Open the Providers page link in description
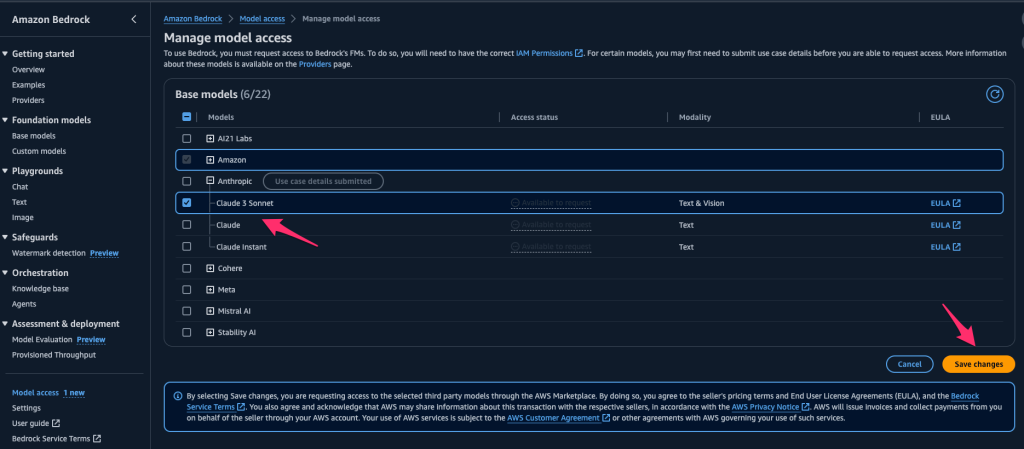The width and height of the screenshot is (1024, 449). coord(315,64)
